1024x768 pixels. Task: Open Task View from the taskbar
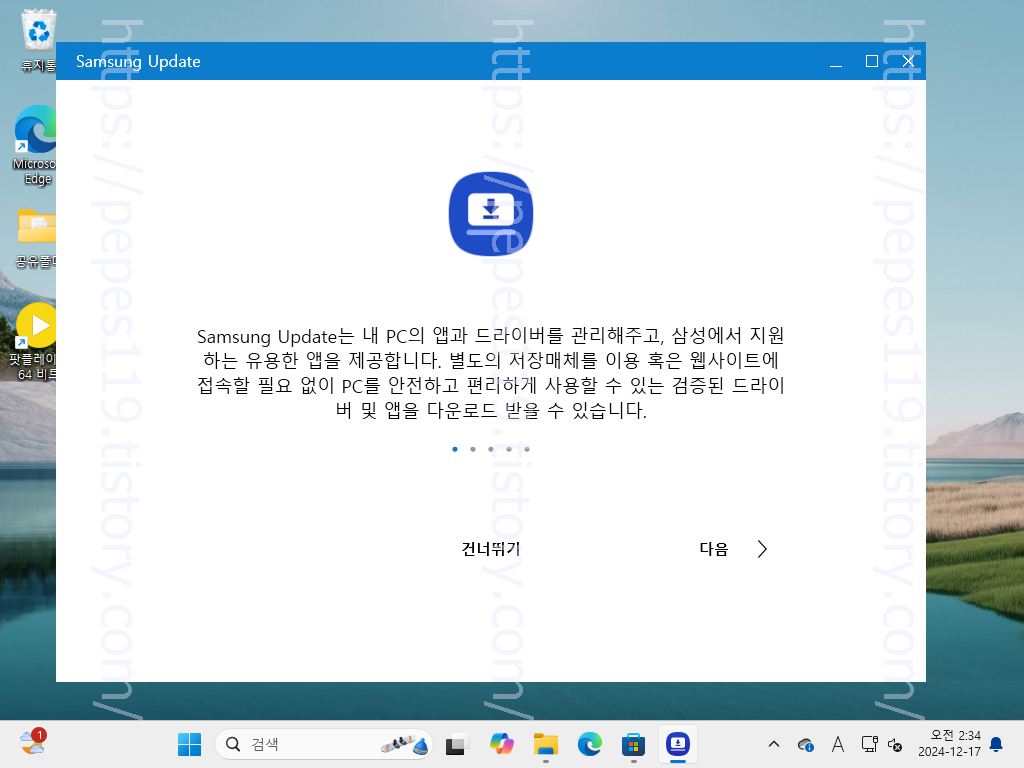point(457,744)
